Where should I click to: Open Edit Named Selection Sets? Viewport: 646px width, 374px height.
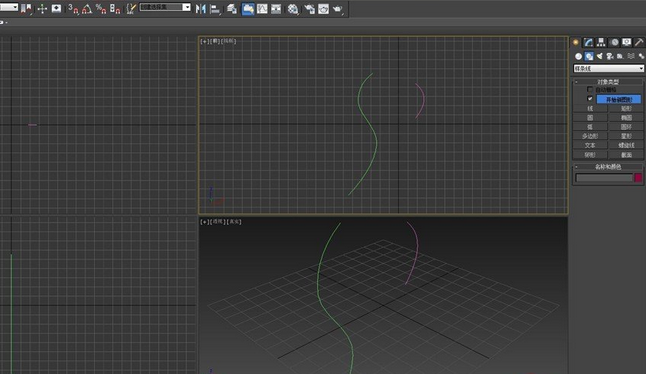131,9
